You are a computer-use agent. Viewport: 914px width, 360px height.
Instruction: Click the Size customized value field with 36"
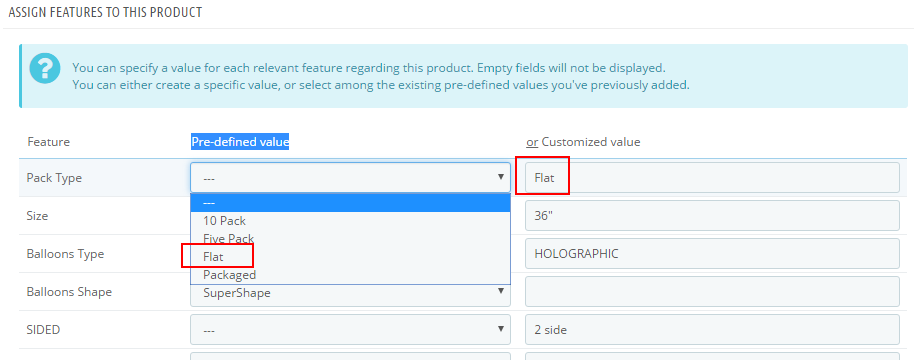(712, 216)
